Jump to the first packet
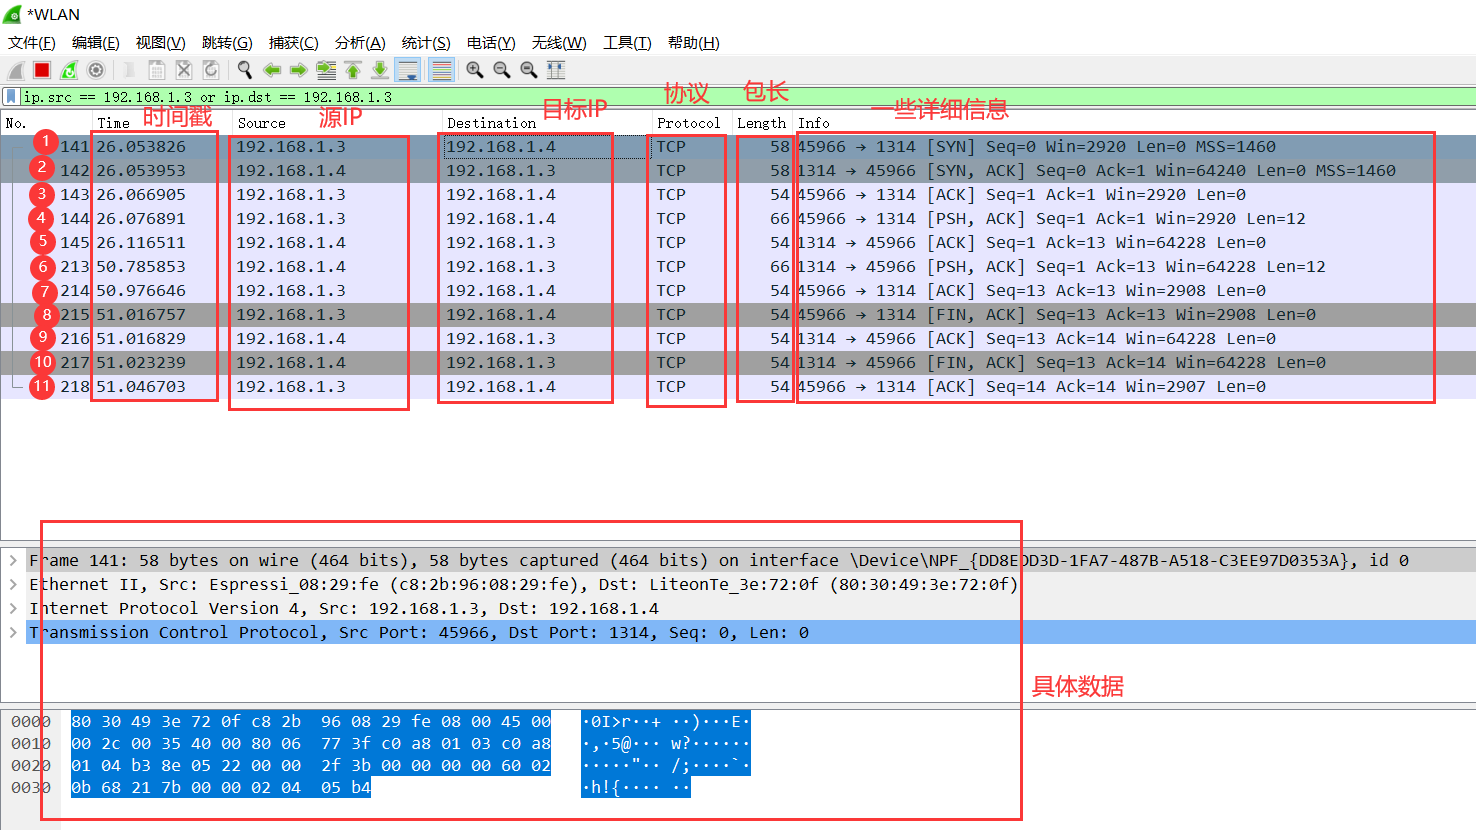 353,70
